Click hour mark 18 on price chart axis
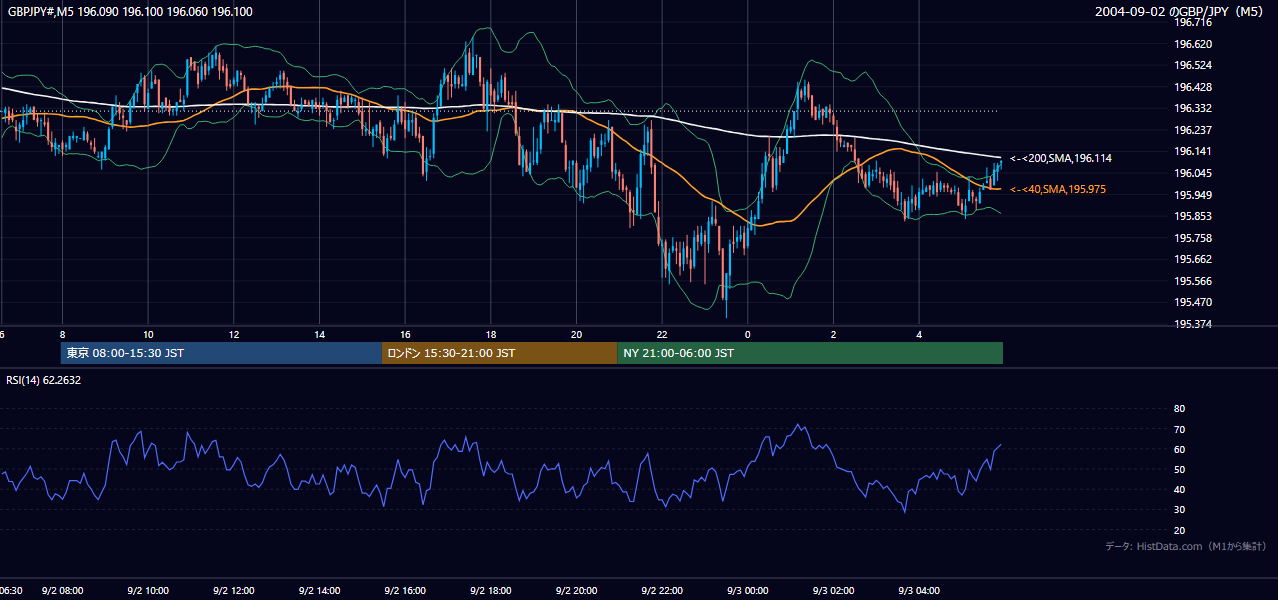The image size is (1278, 600). (x=491, y=333)
